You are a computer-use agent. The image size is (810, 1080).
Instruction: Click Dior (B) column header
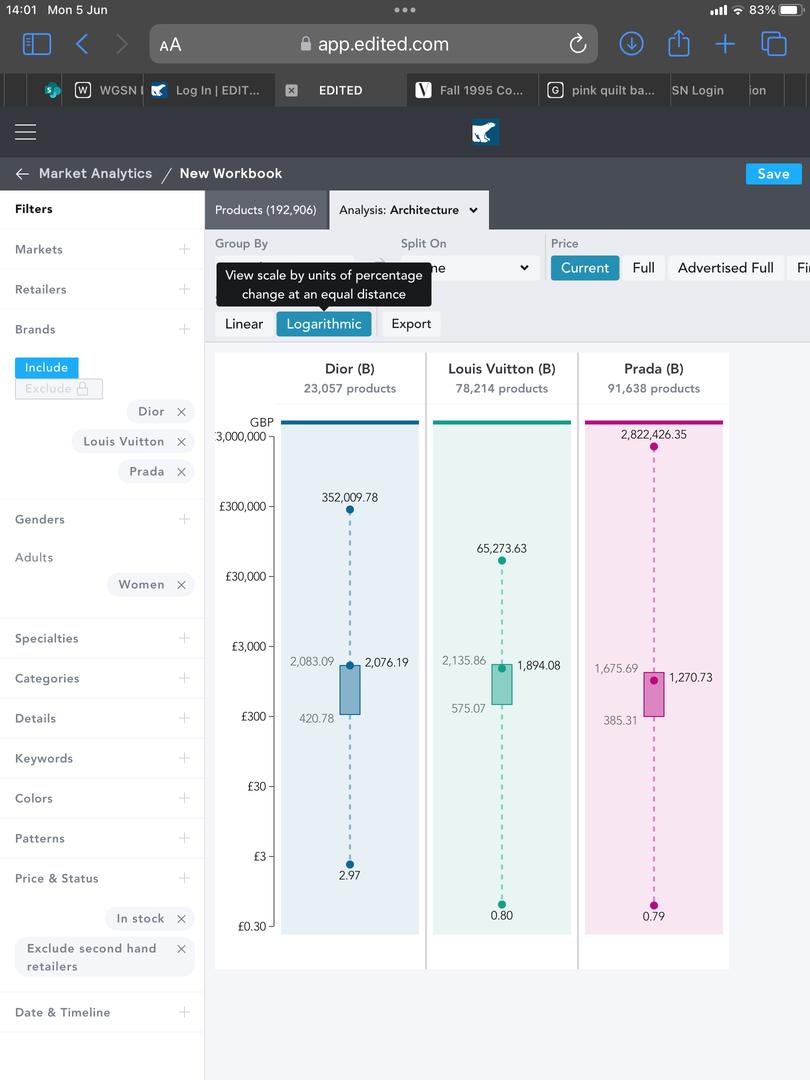coord(350,369)
